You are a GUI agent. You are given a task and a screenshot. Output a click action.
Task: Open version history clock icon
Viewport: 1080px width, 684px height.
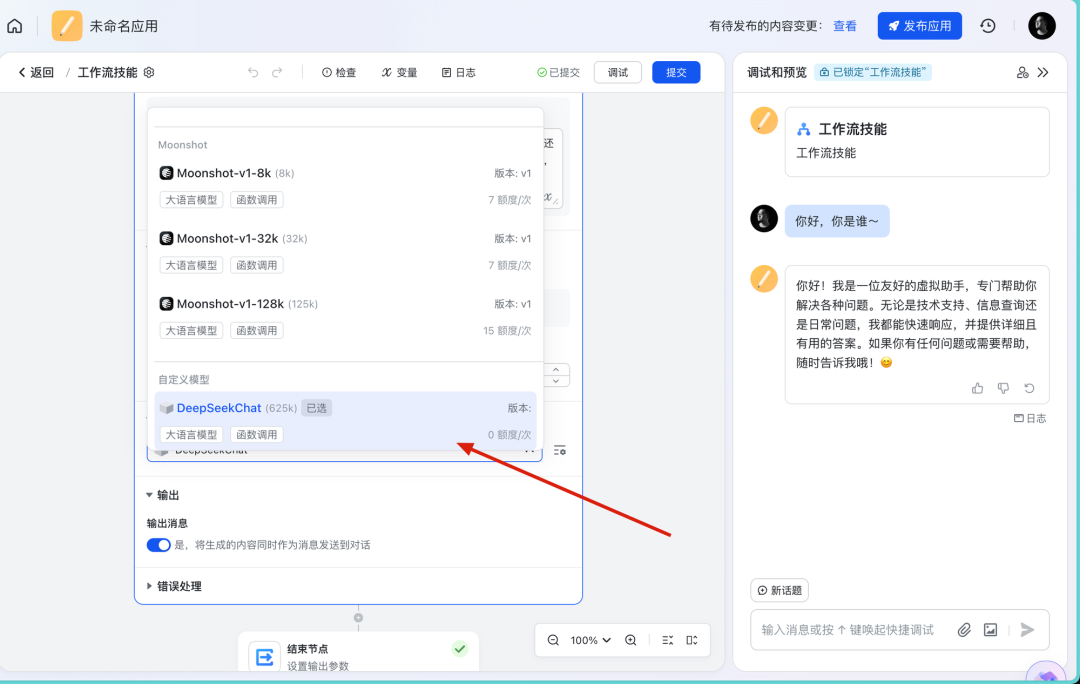(988, 26)
